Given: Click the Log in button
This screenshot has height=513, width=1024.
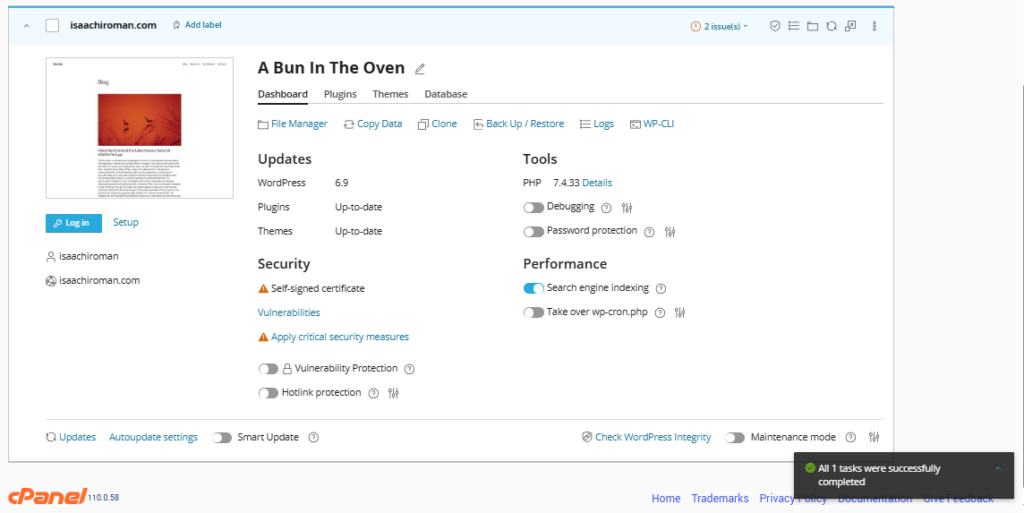Looking at the screenshot, I should (74, 223).
